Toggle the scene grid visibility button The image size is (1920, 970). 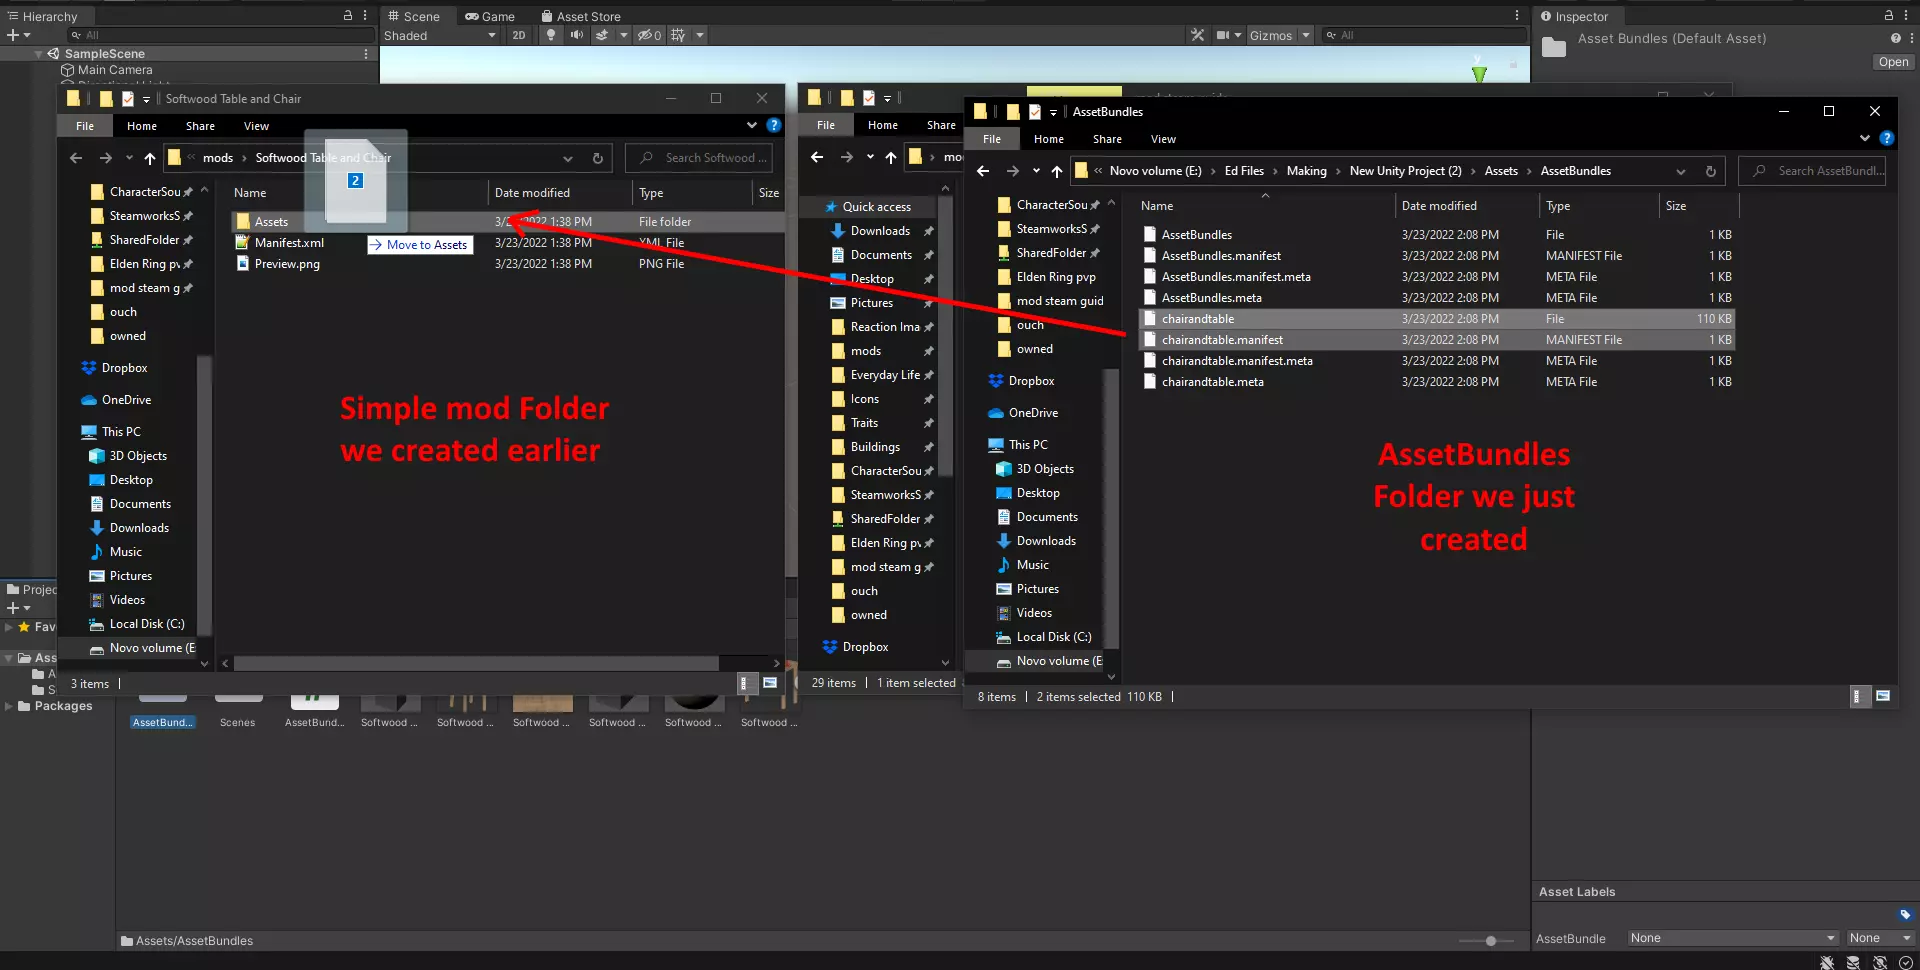click(x=679, y=35)
